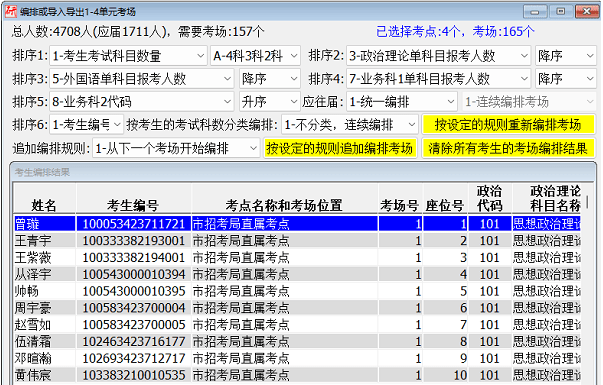Click exam number 100583423700004
The image size is (603, 385).
pos(134,308)
